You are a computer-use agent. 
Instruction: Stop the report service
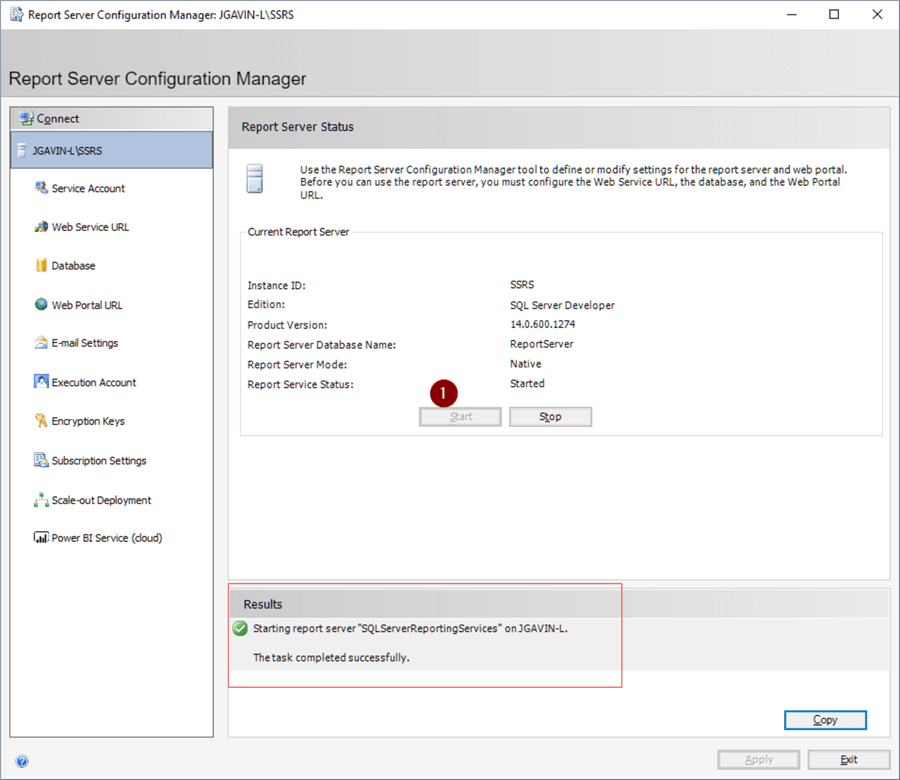(x=550, y=417)
